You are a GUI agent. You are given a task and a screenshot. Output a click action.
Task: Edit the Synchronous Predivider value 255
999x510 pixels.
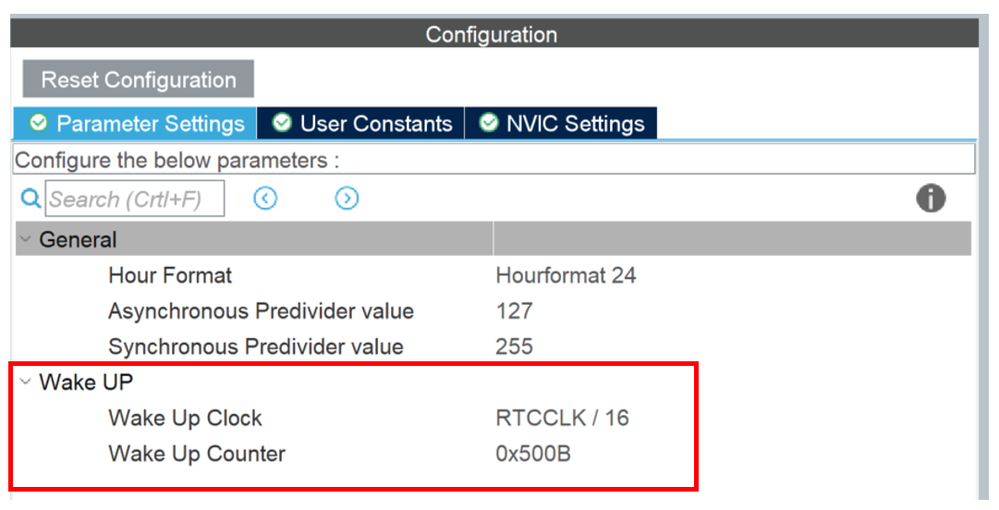point(514,347)
